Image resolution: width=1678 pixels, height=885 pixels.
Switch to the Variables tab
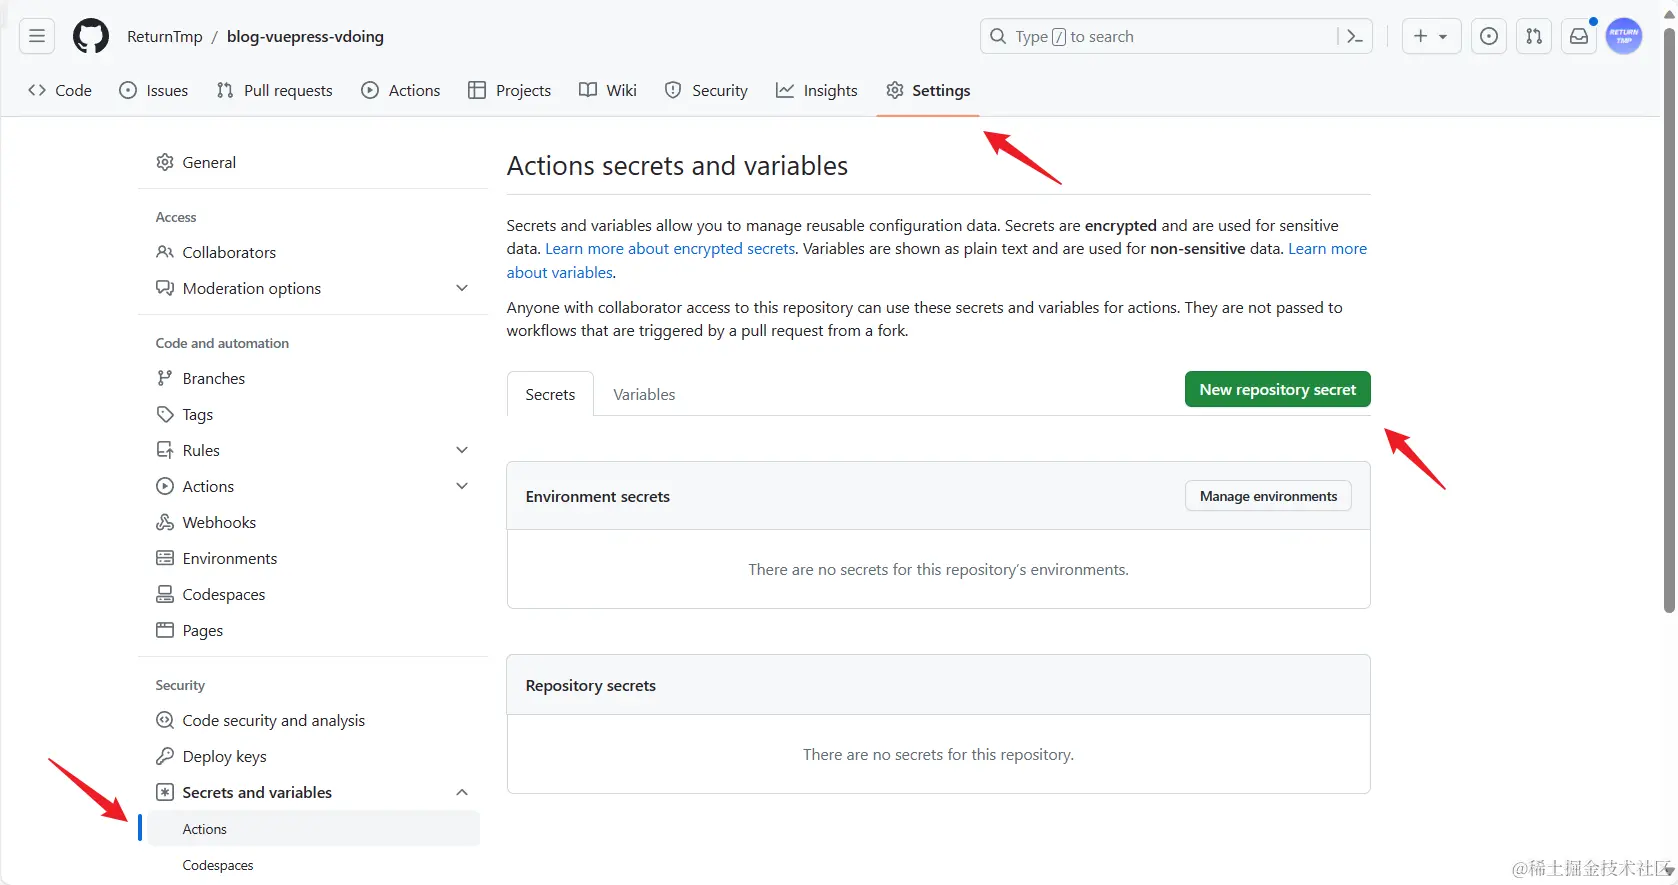pyautogui.click(x=644, y=394)
